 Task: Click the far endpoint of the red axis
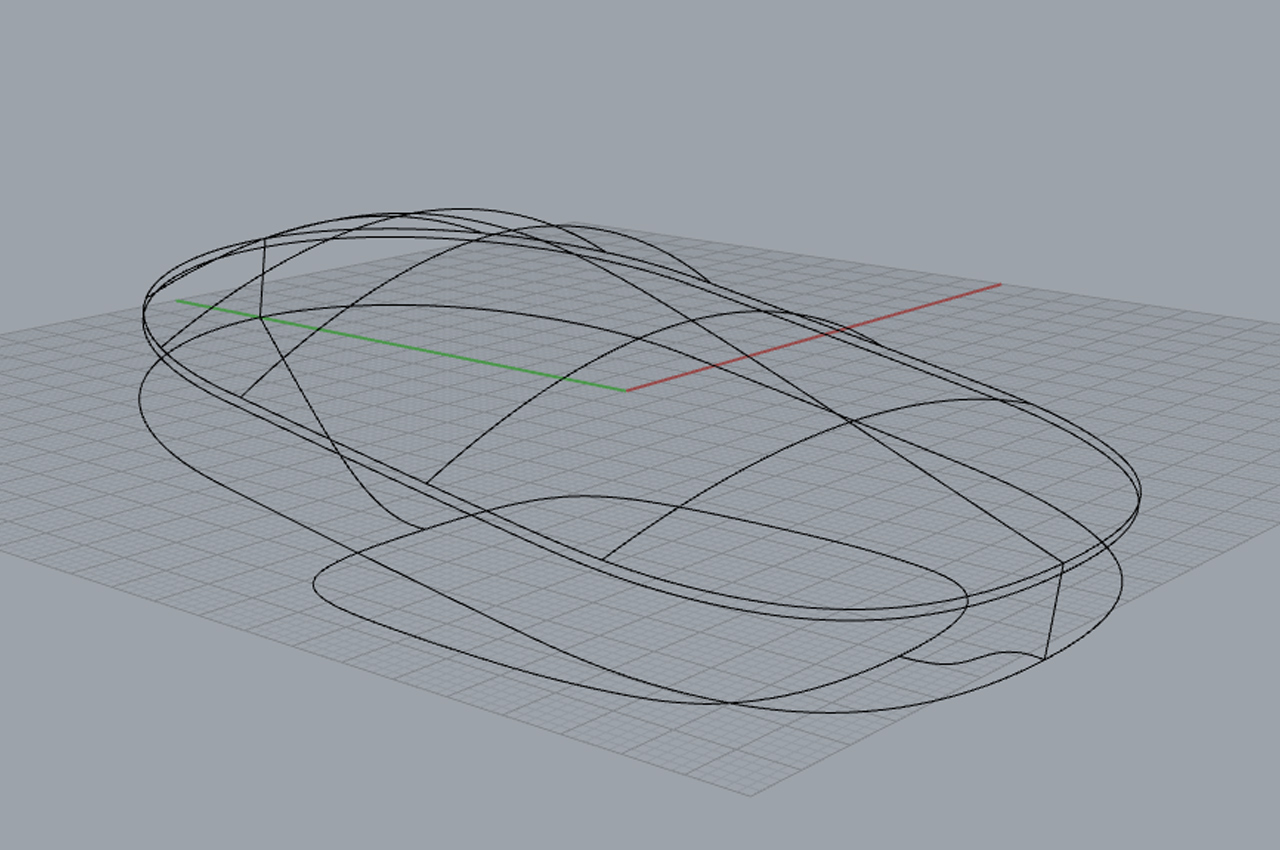pyautogui.click(x=1000, y=285)
